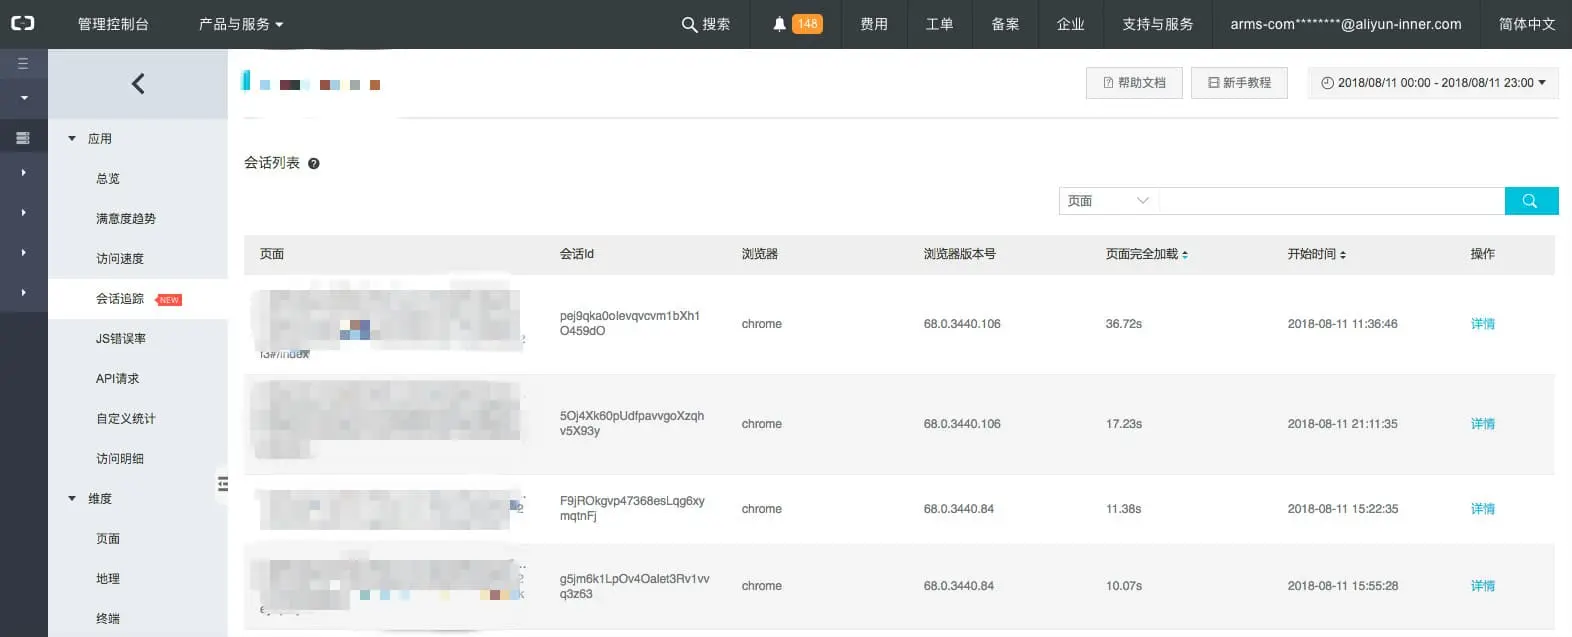This screenshot has height=637, width=1572.
Task: Go back using the left chevron arrow
Action: (138, 84)
